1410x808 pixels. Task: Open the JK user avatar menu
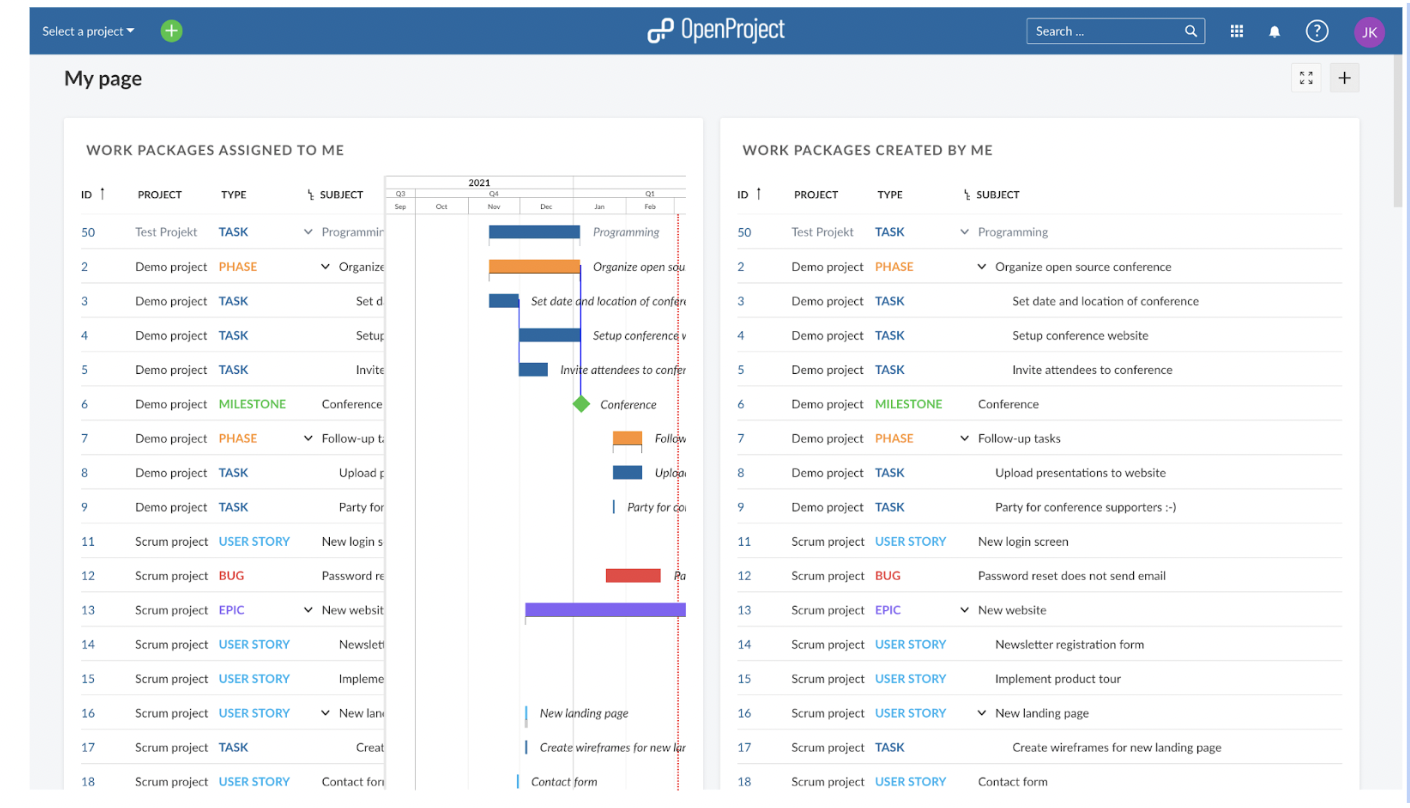click(1369, 31)
